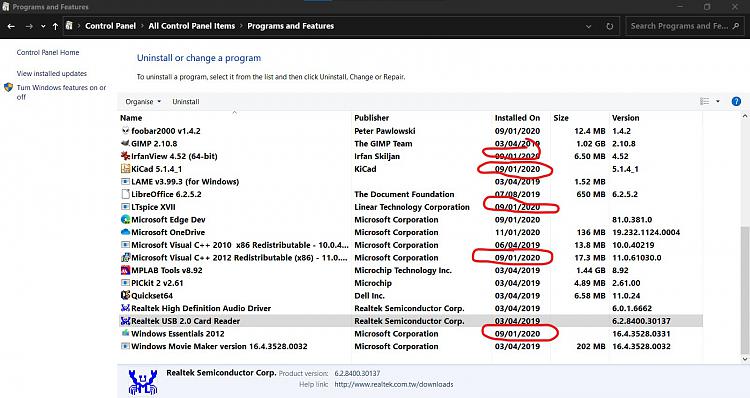Click the scrollbar down arrow
The width and height of the screenshot is (750, 398).
(745, 358)
